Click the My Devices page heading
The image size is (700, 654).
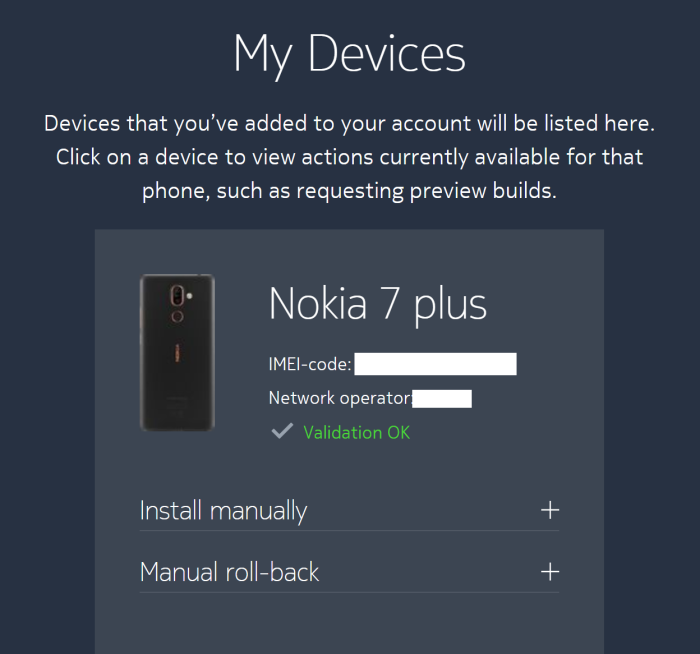click(x=349, y=54)
